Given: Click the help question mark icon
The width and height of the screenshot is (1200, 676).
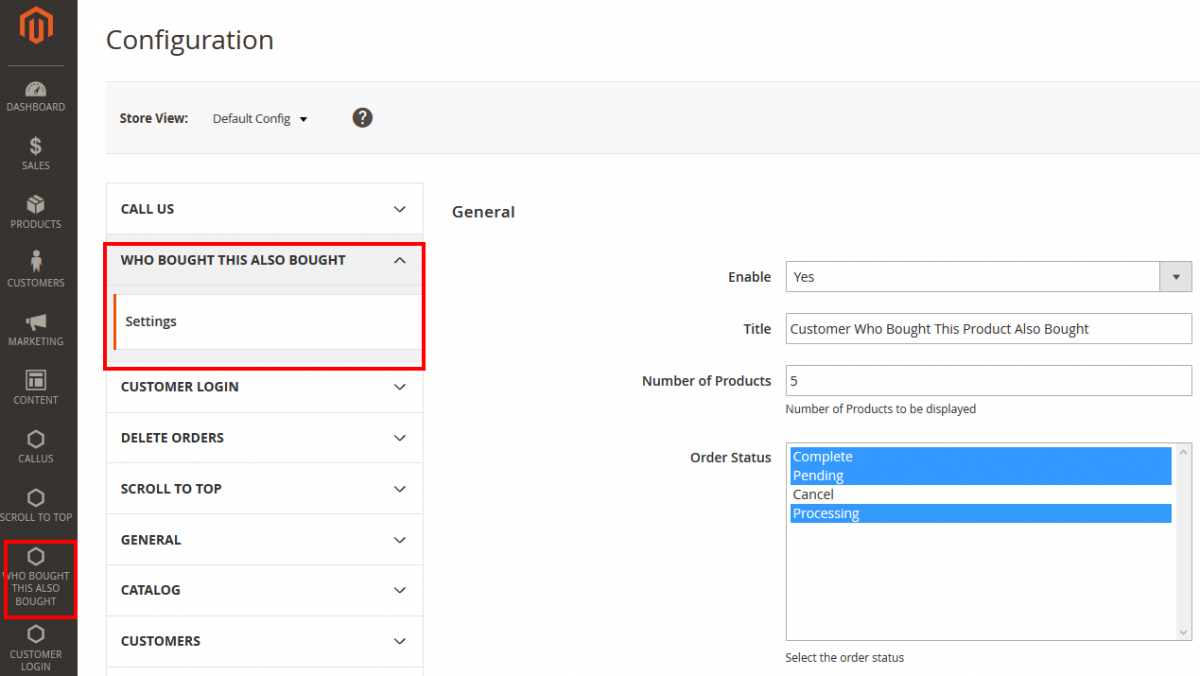Looking at the screenshot, I should point(362,117).
